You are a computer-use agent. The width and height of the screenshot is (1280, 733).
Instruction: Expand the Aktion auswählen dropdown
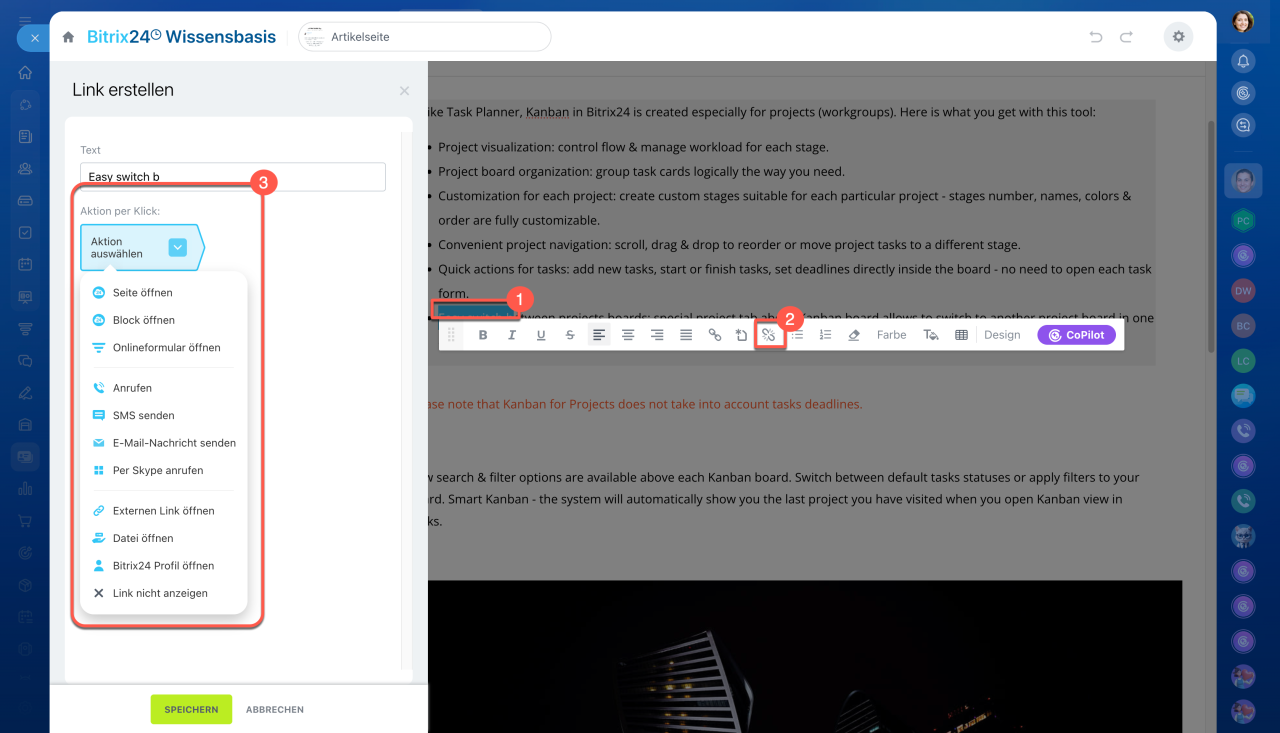177,248
